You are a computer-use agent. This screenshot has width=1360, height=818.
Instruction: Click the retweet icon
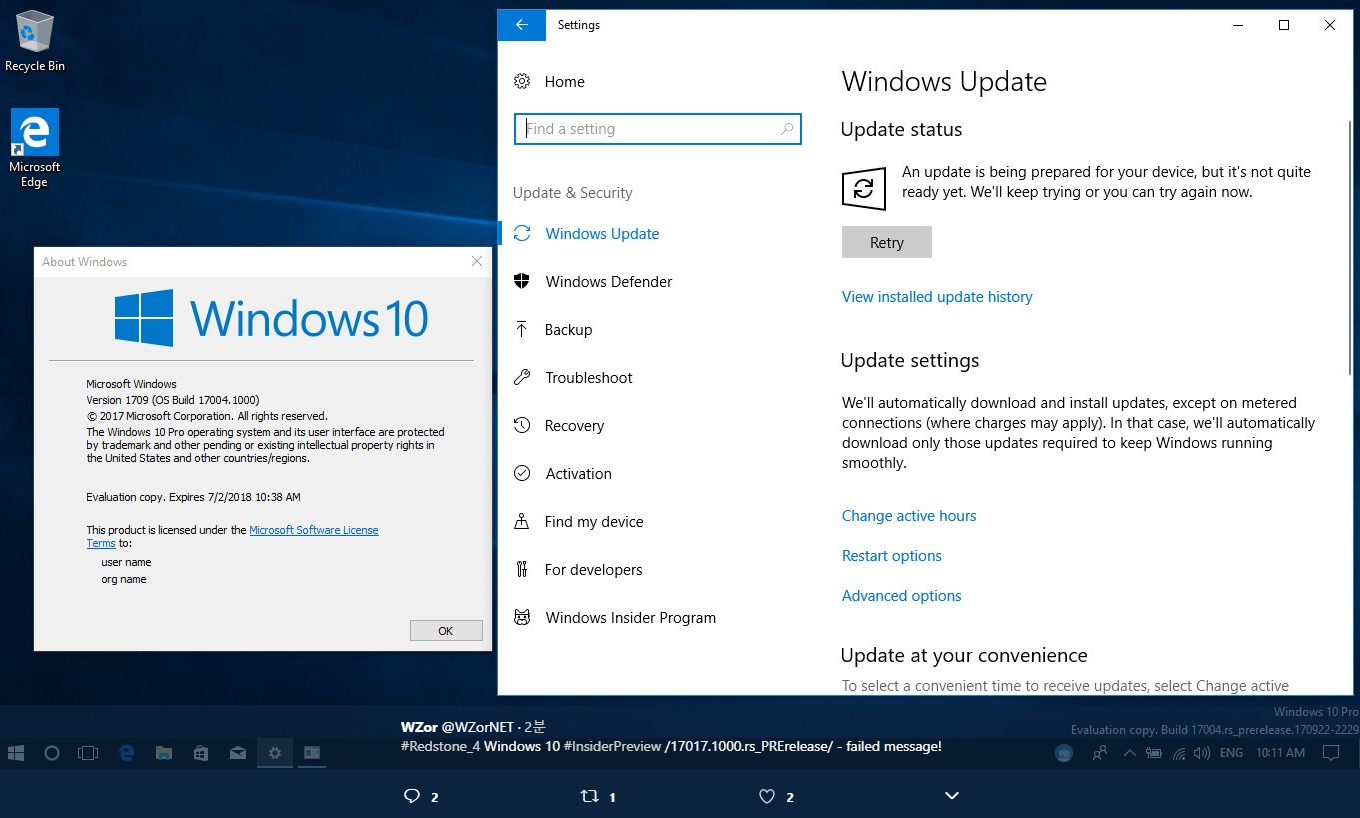tap(590, 796)
